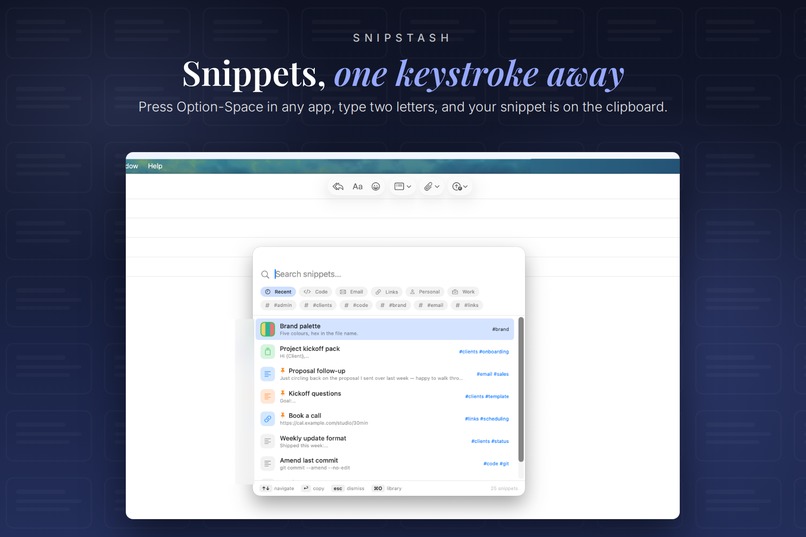Click the Brand palette color stripes thumbnail
Screen dimensions: 806x537
(x=267, y=329)
